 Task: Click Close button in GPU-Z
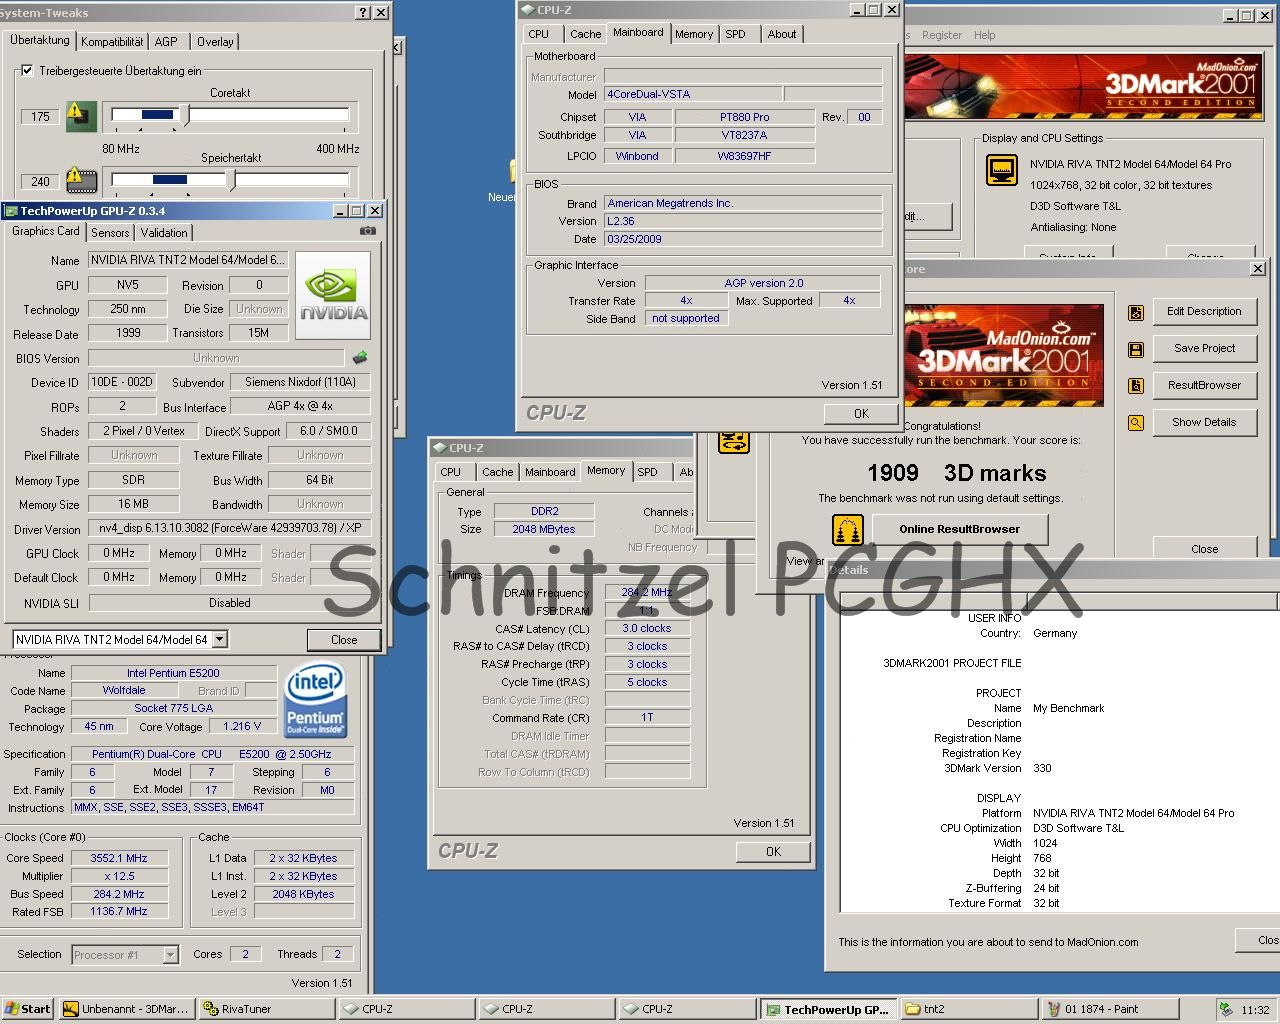[x=344, y=640]
